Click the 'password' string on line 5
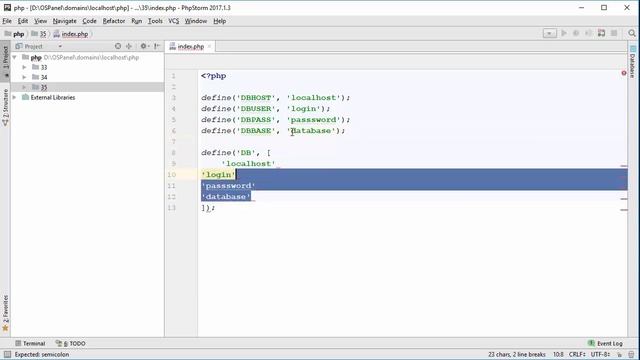640x360 pixels. [x=313, y=120]
